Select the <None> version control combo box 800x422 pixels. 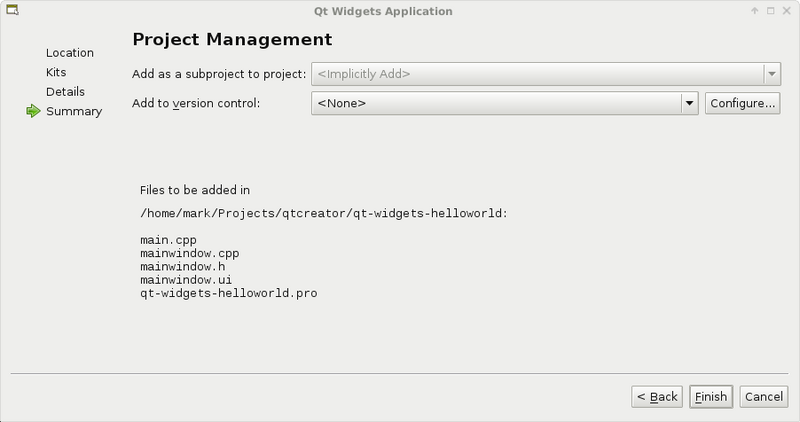coord(505,103)
